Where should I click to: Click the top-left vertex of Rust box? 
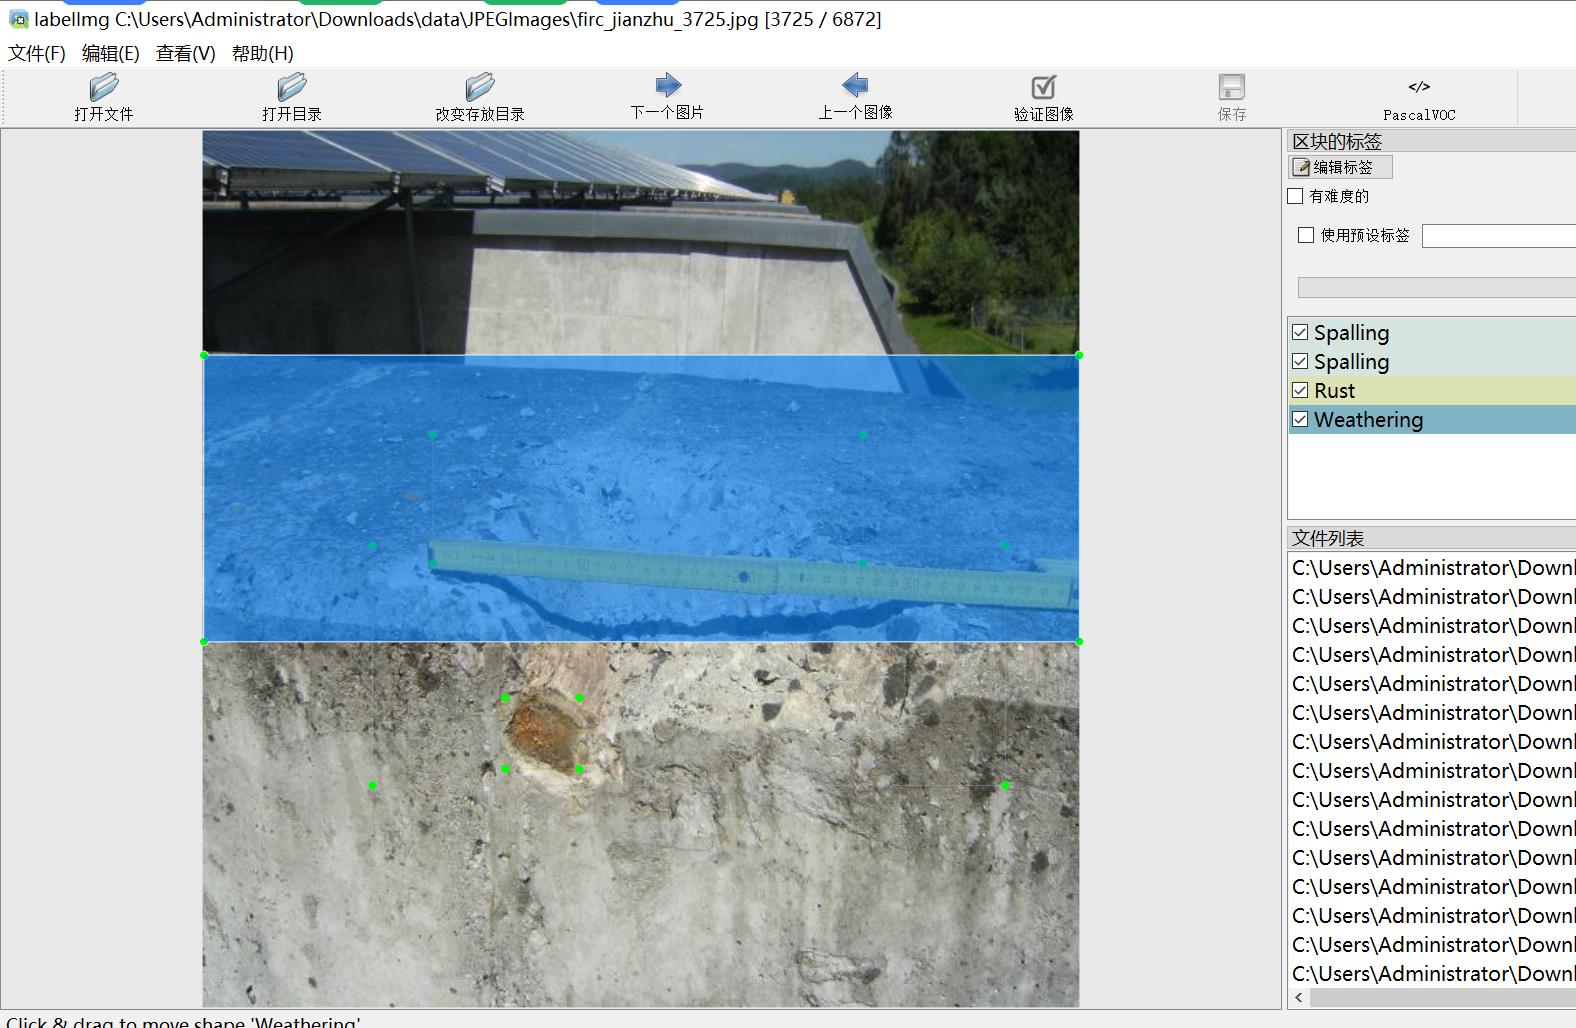[x=505, y=698]
